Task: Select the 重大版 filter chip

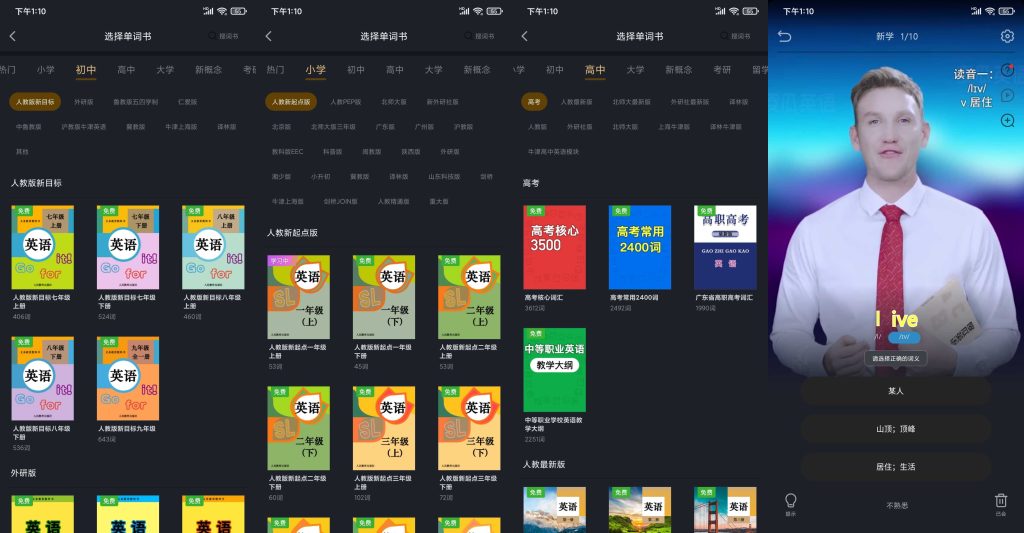Action: click(x=439, y=201)
